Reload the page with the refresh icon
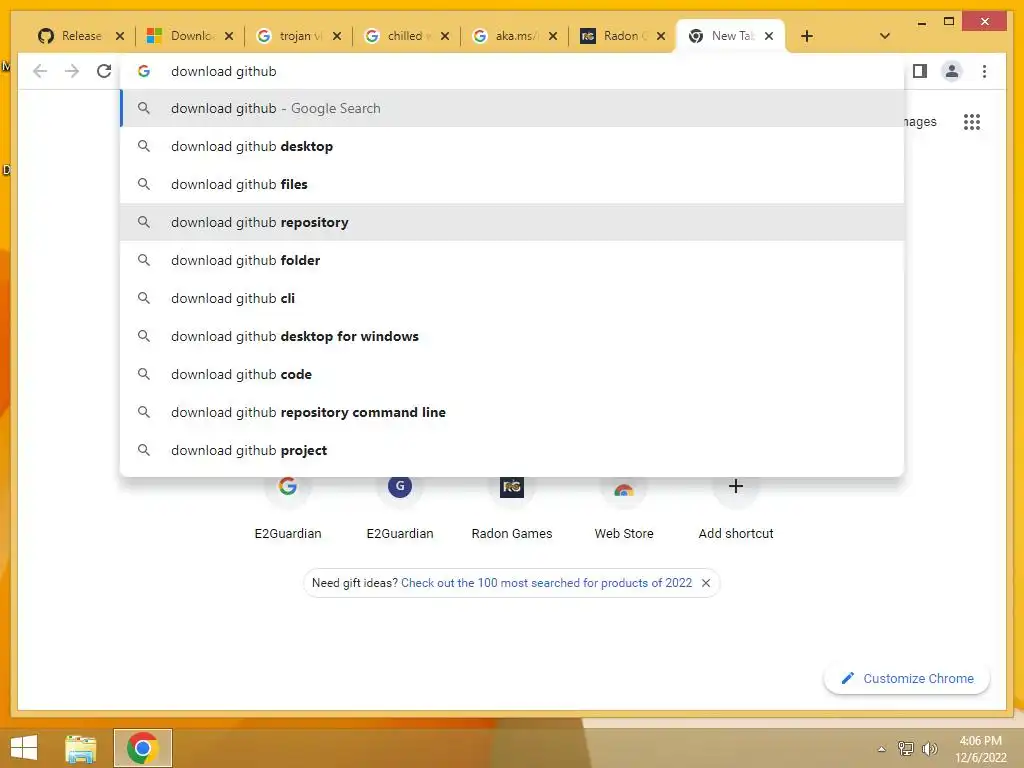Screen dimensions: 1024x768 pos(104,71)
